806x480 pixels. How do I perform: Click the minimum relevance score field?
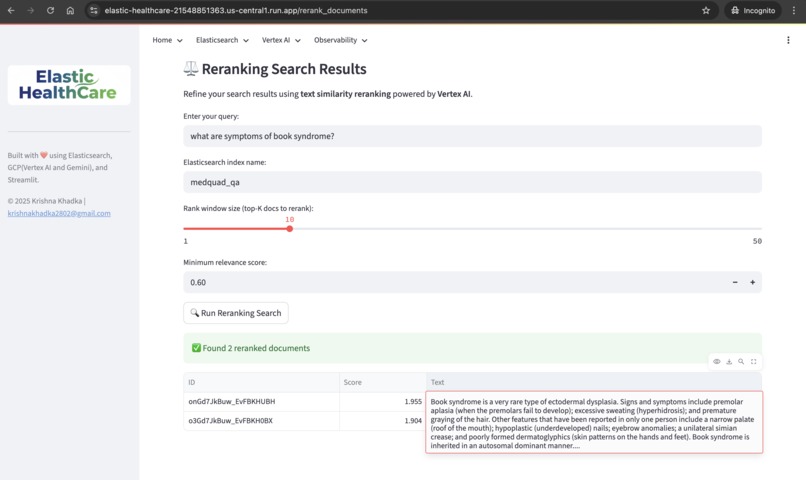click(455, 282)
